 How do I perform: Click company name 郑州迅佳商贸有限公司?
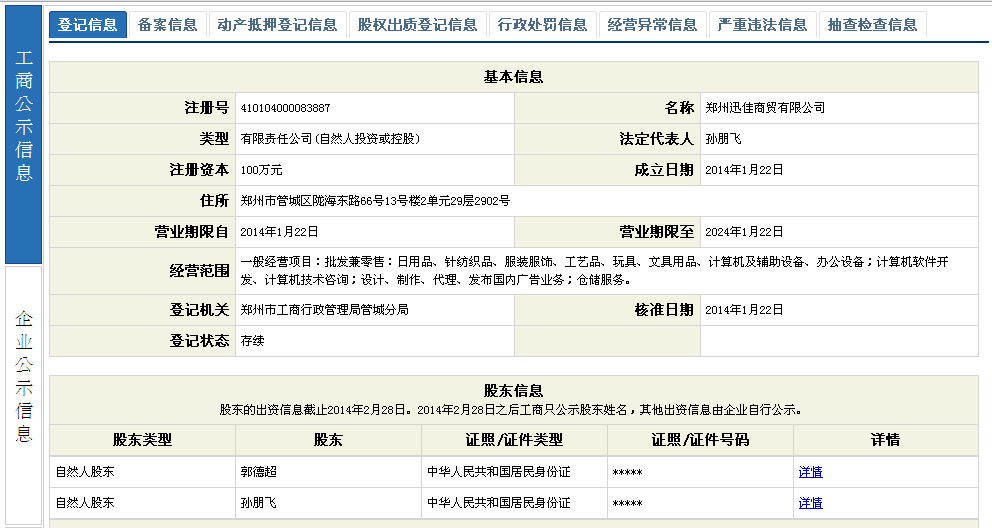(765, 108)
